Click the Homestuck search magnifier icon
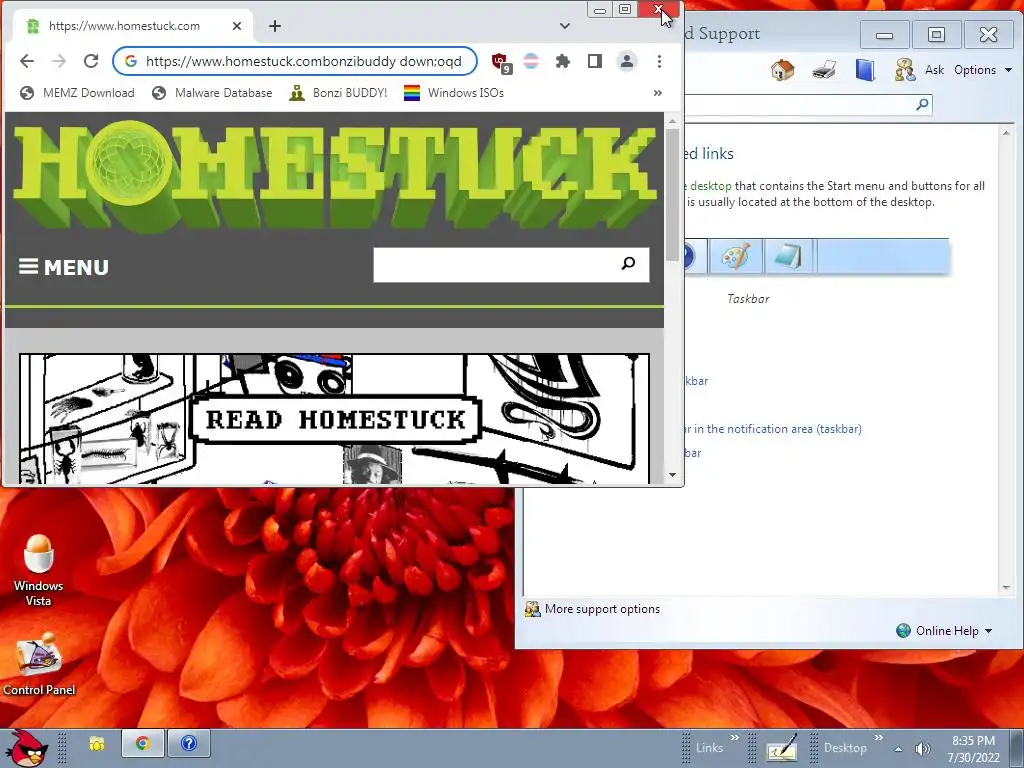Screen dimensions: 1024x768 (628, 263)
